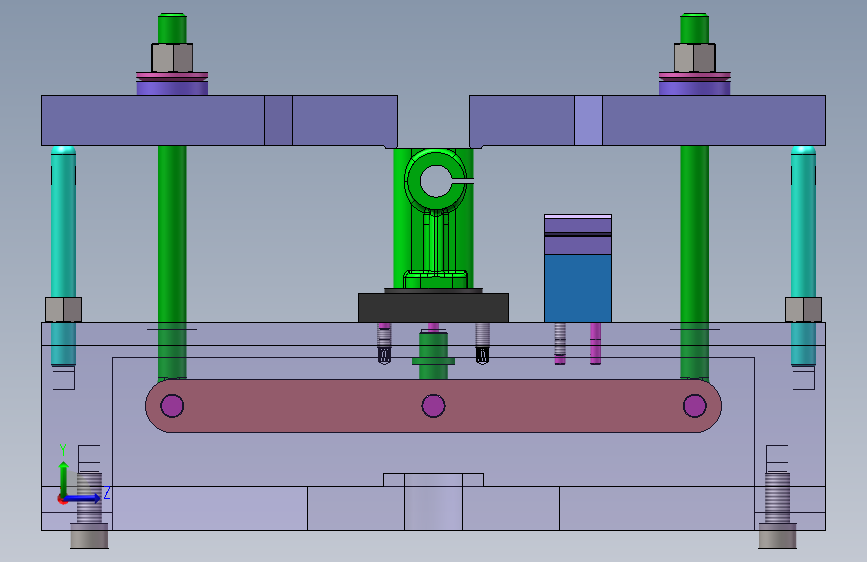Select the dark gray plate under green clamp
The height and width of the screenshot is (562, 867).
coord(434,308)
